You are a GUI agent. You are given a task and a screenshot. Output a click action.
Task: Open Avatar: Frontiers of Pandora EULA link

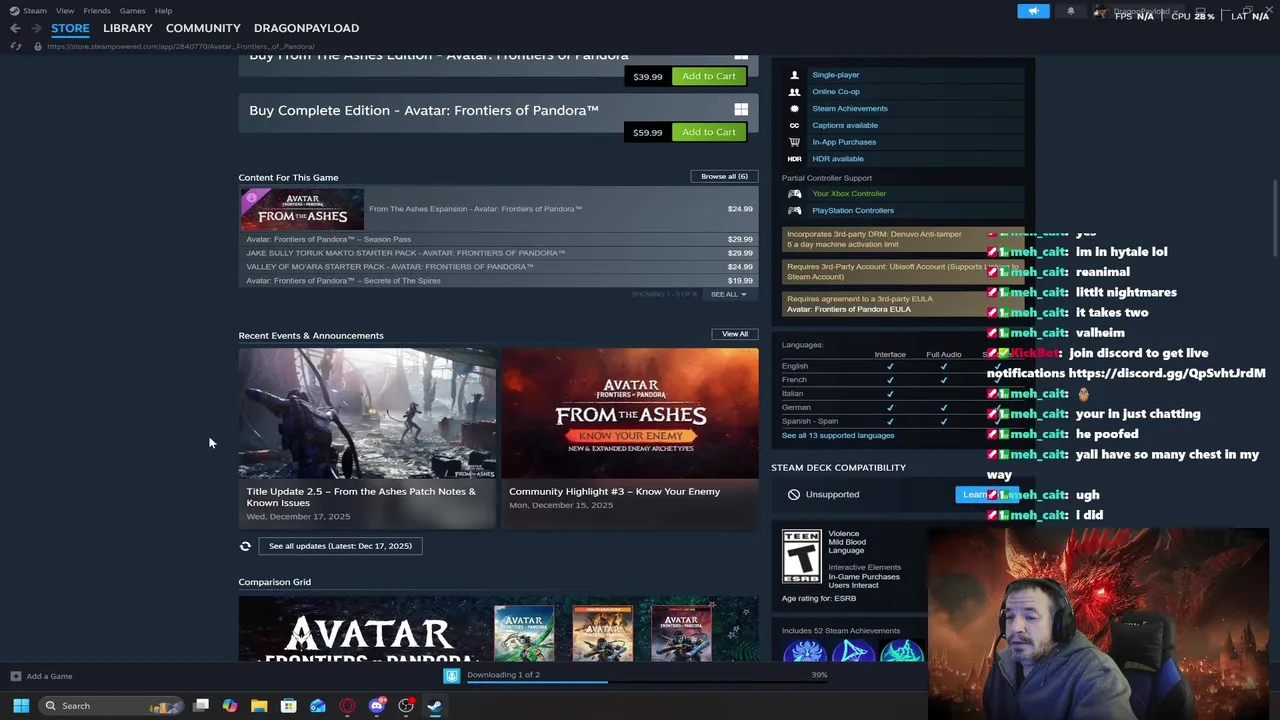pos(848,309)
